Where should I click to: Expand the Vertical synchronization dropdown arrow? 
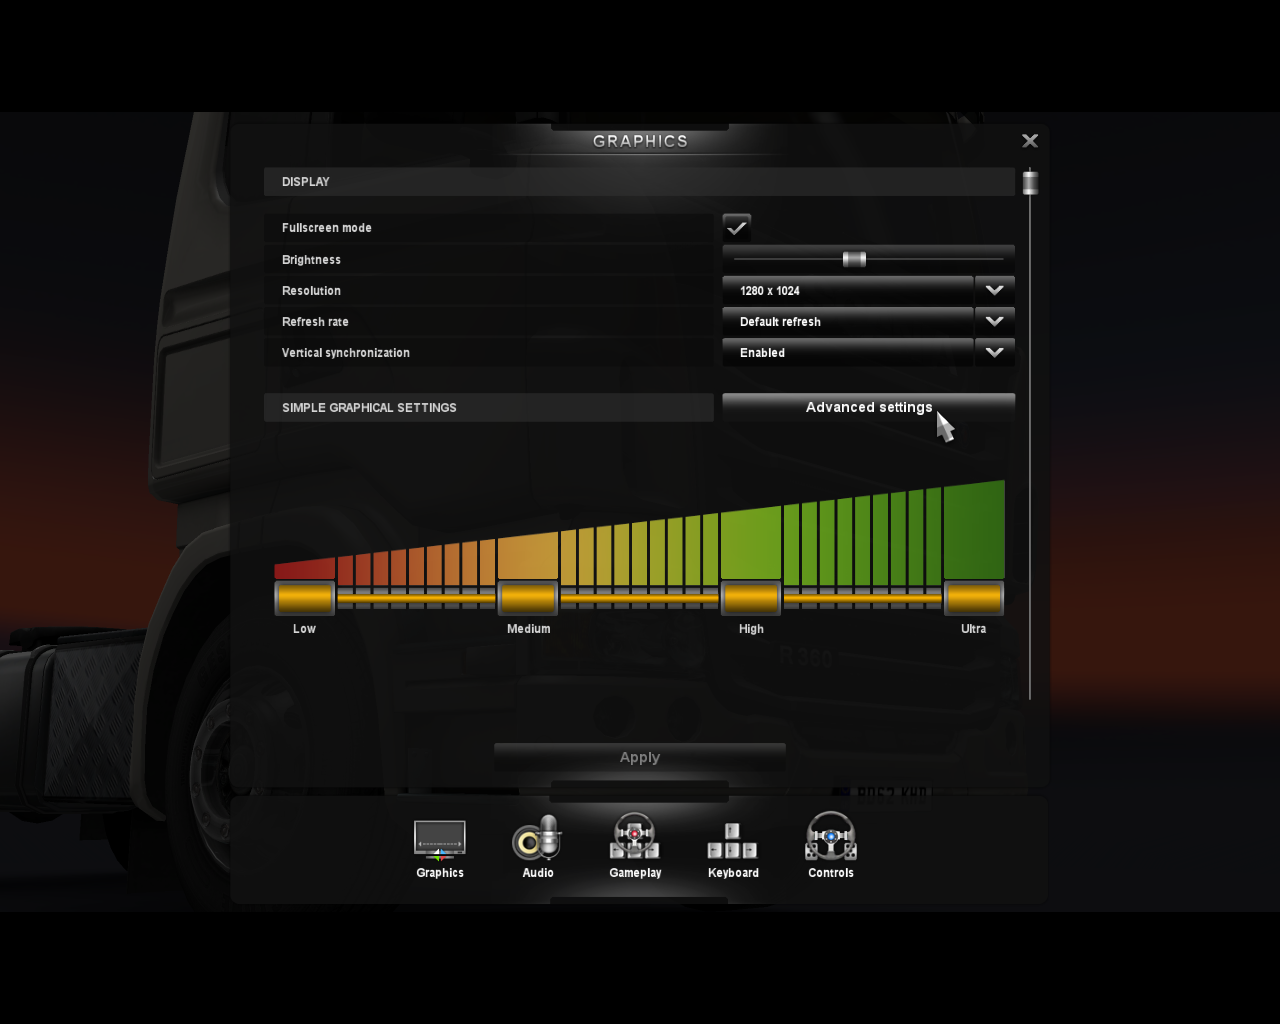tap(994, 353)
